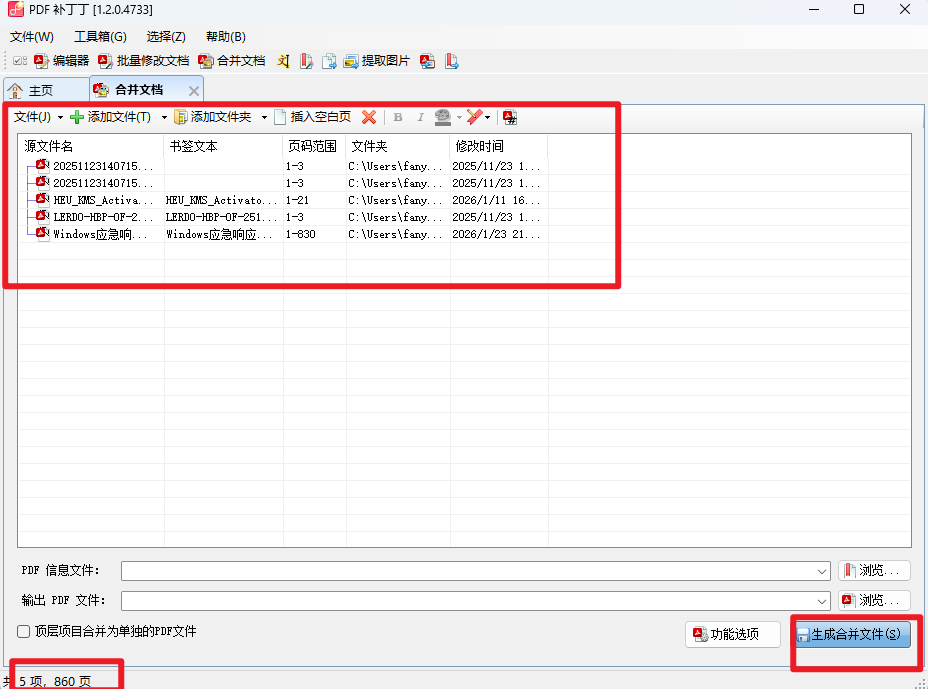Click the red X delete icon
This screenshot has width=928, height=689.
(369, 117)
